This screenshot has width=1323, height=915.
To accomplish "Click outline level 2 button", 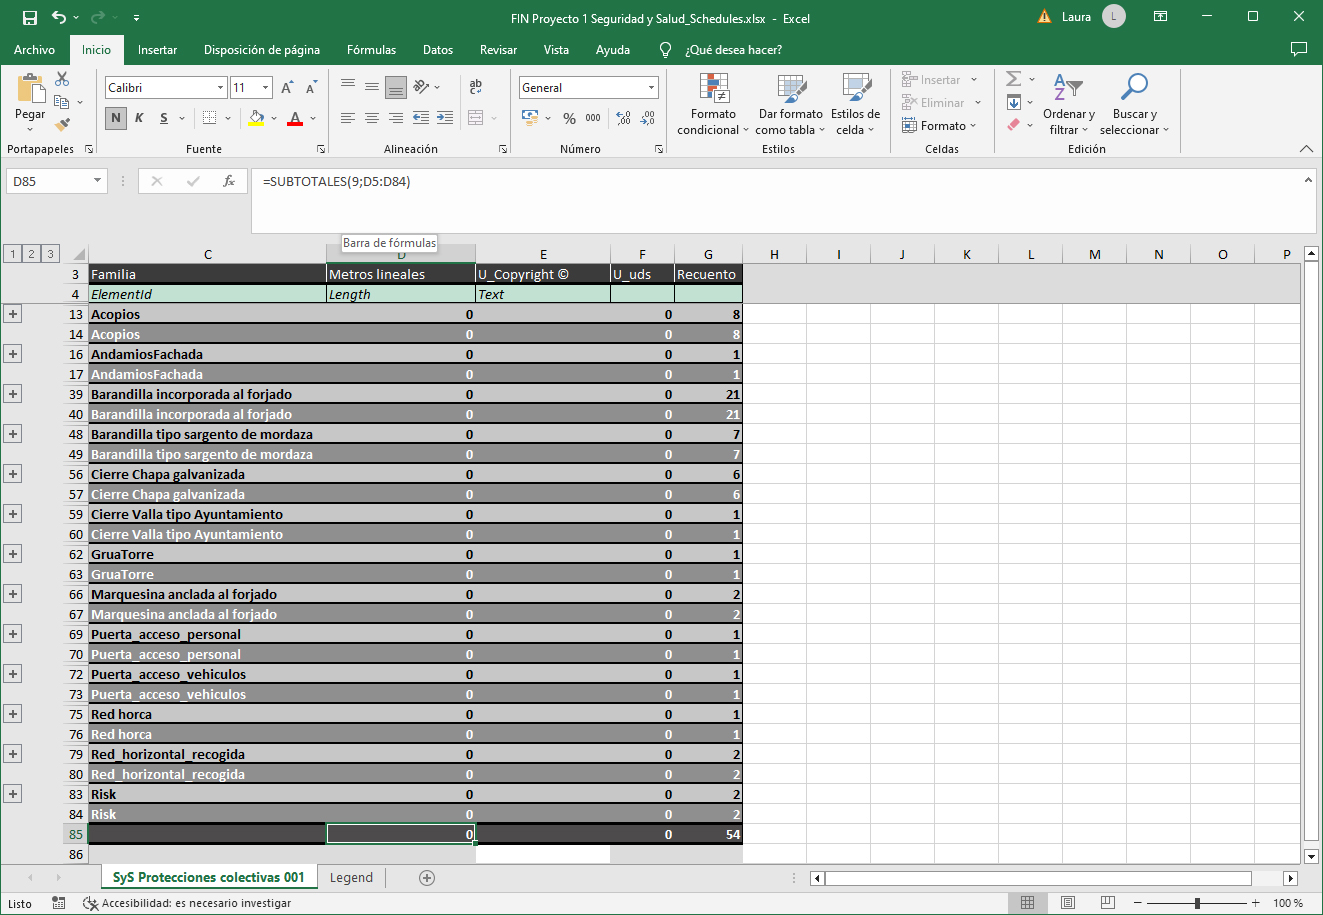I will coord(31,254).
